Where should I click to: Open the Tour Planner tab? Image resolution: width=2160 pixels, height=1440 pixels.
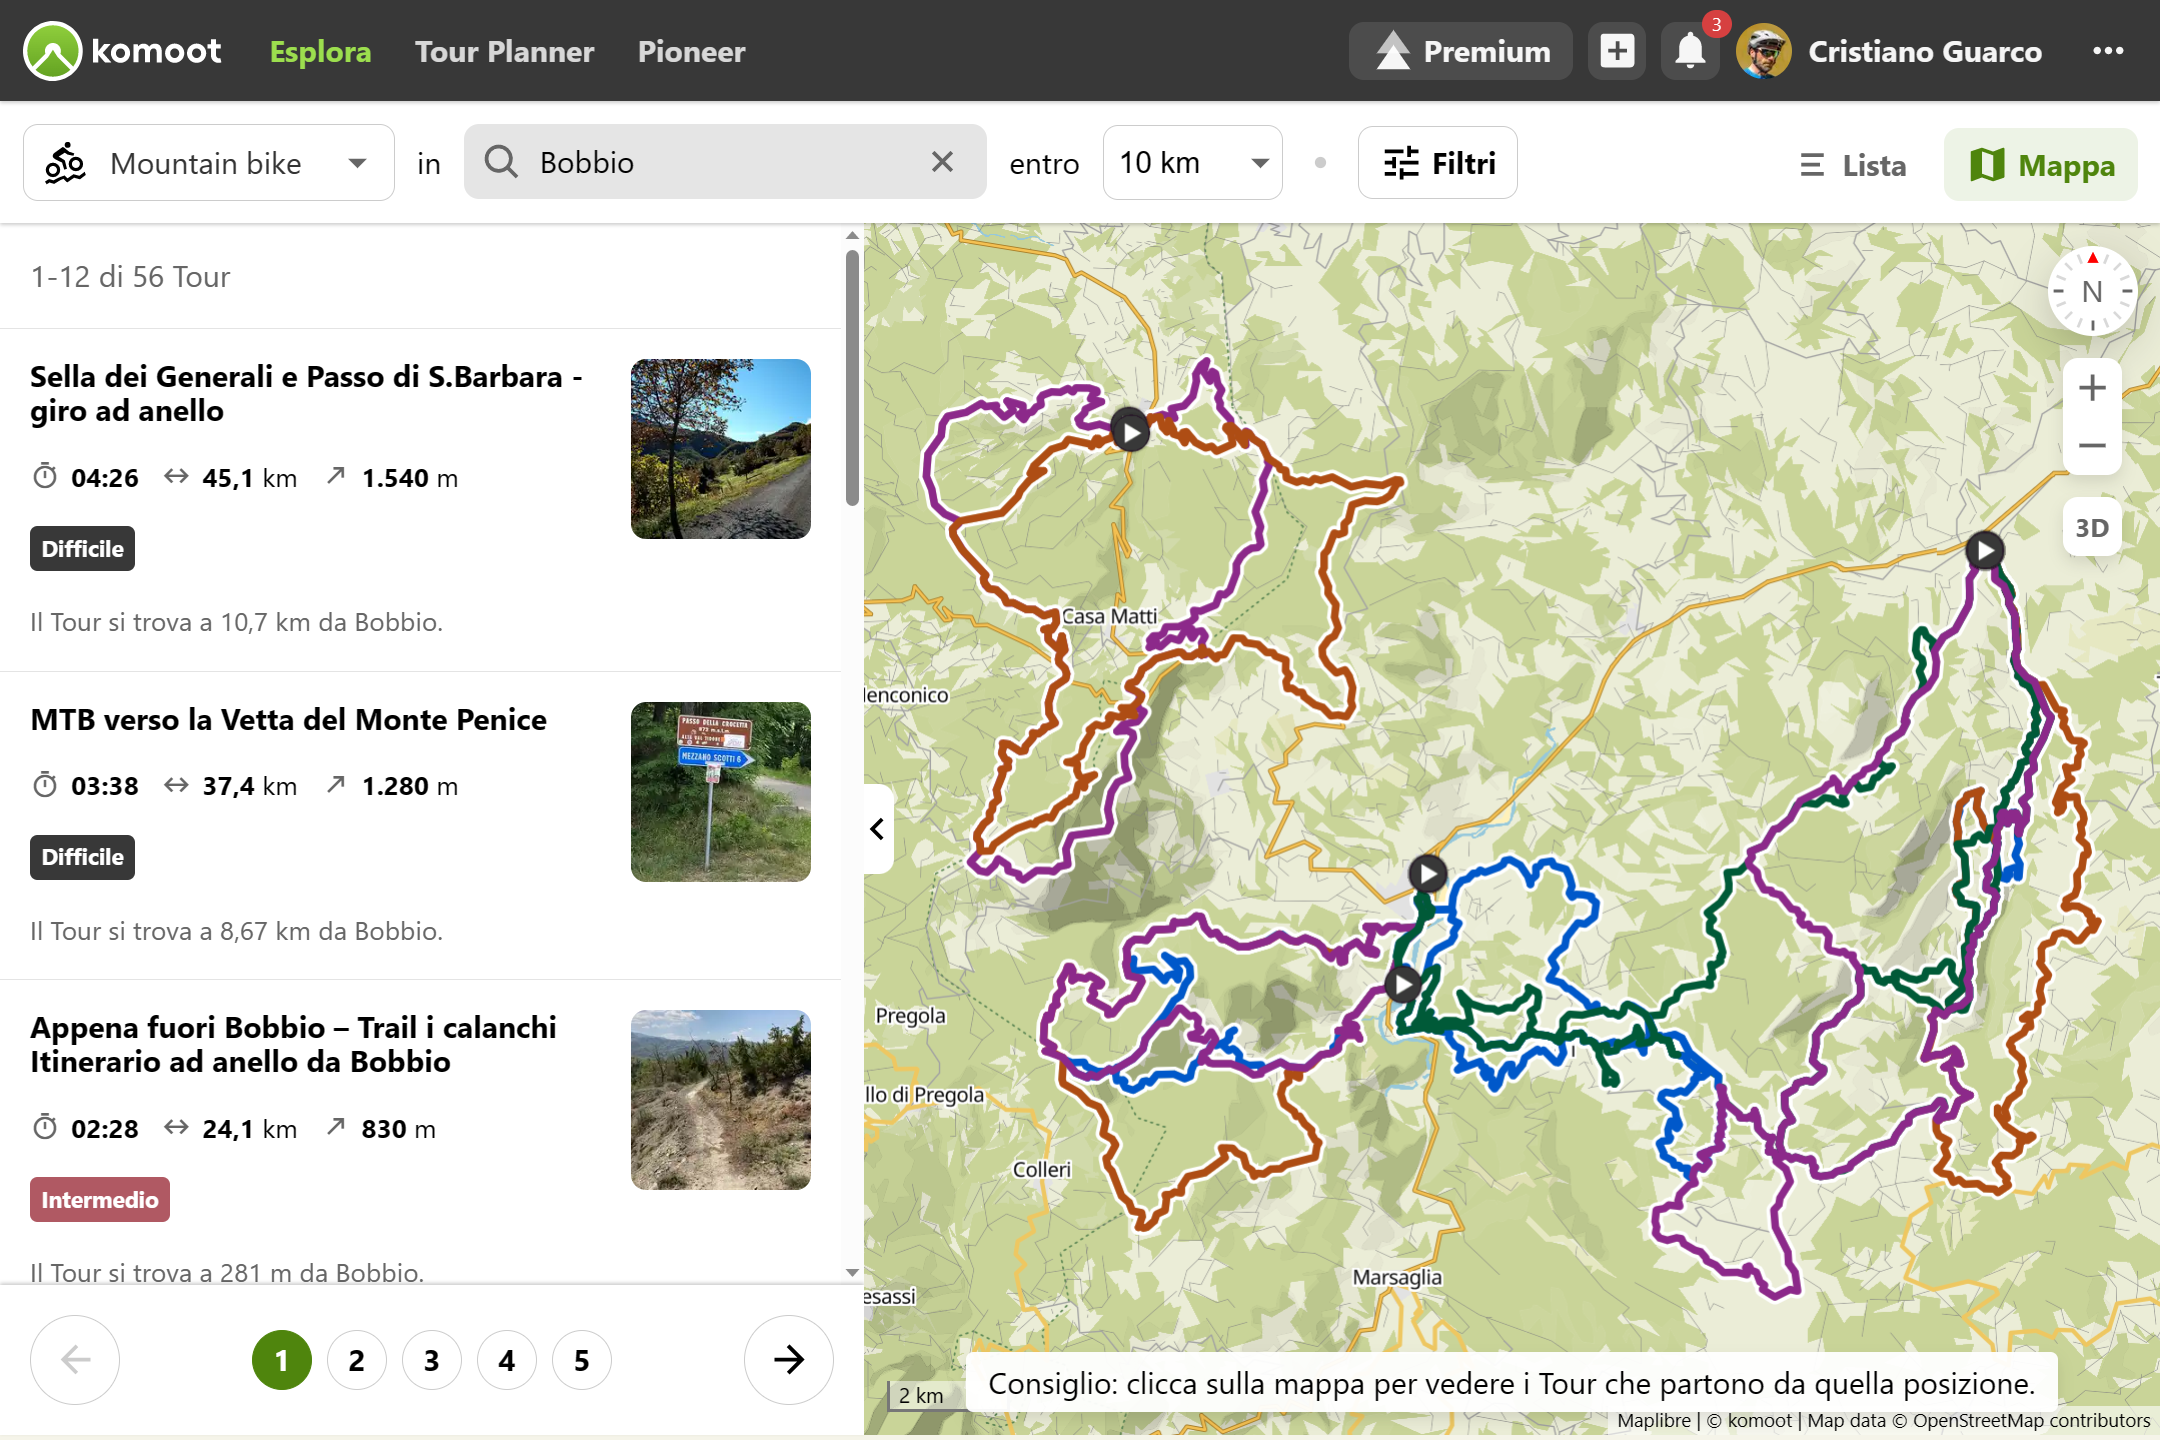click(x=504, y=51)
